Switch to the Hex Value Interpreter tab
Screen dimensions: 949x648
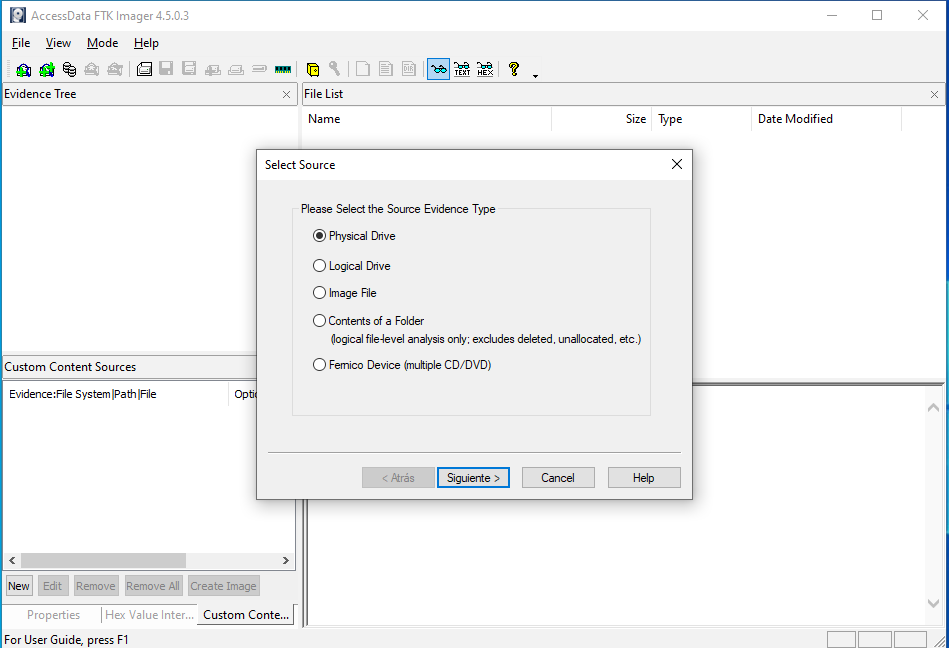pyautogui.click(x=149, y=615)
